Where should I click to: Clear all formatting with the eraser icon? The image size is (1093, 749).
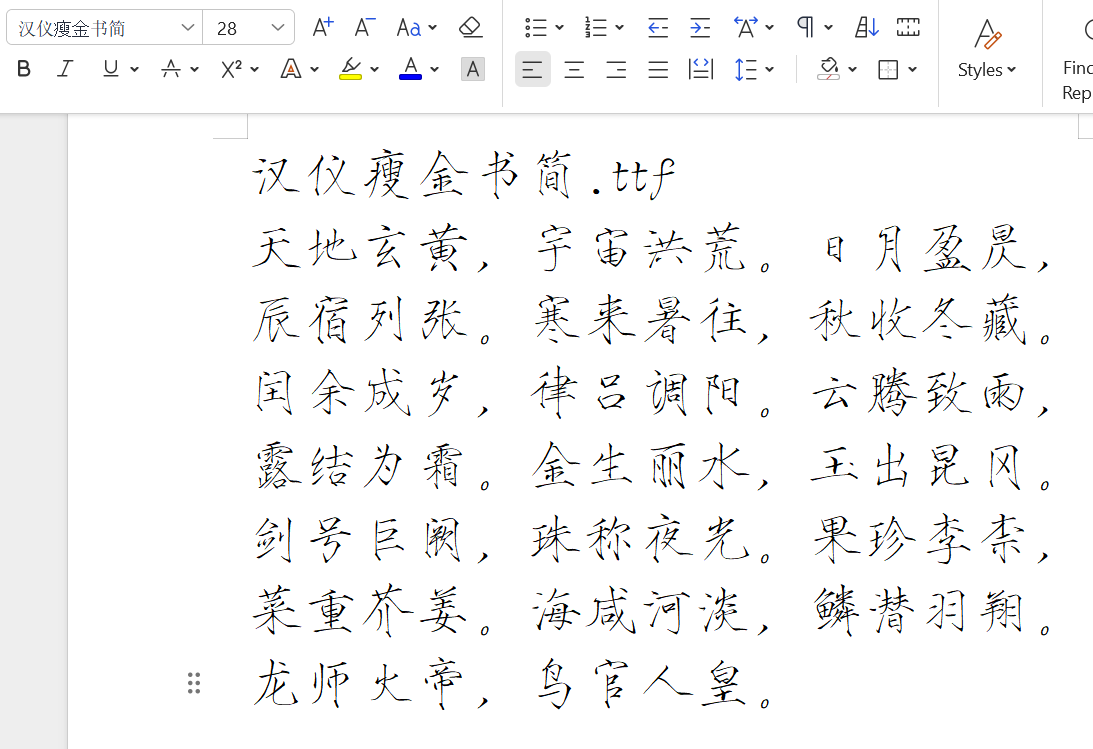pos(470,27)
